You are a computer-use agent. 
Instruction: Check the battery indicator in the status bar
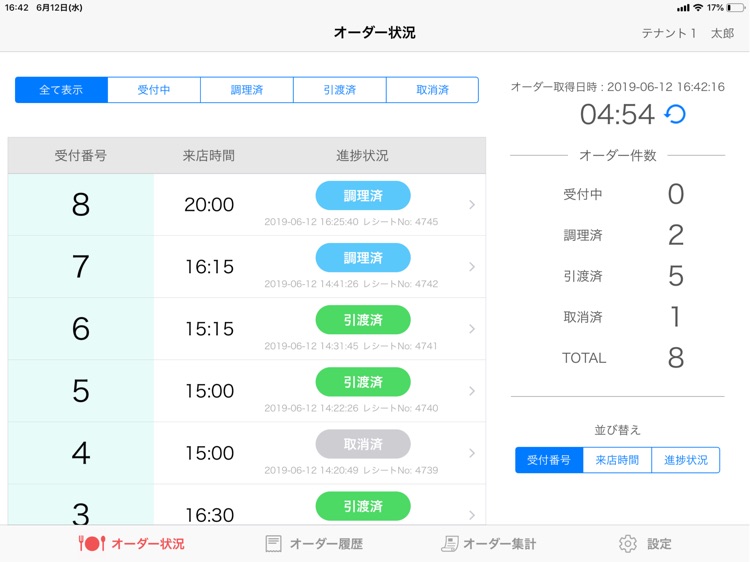pyautogui.click(x=735, y=8)
